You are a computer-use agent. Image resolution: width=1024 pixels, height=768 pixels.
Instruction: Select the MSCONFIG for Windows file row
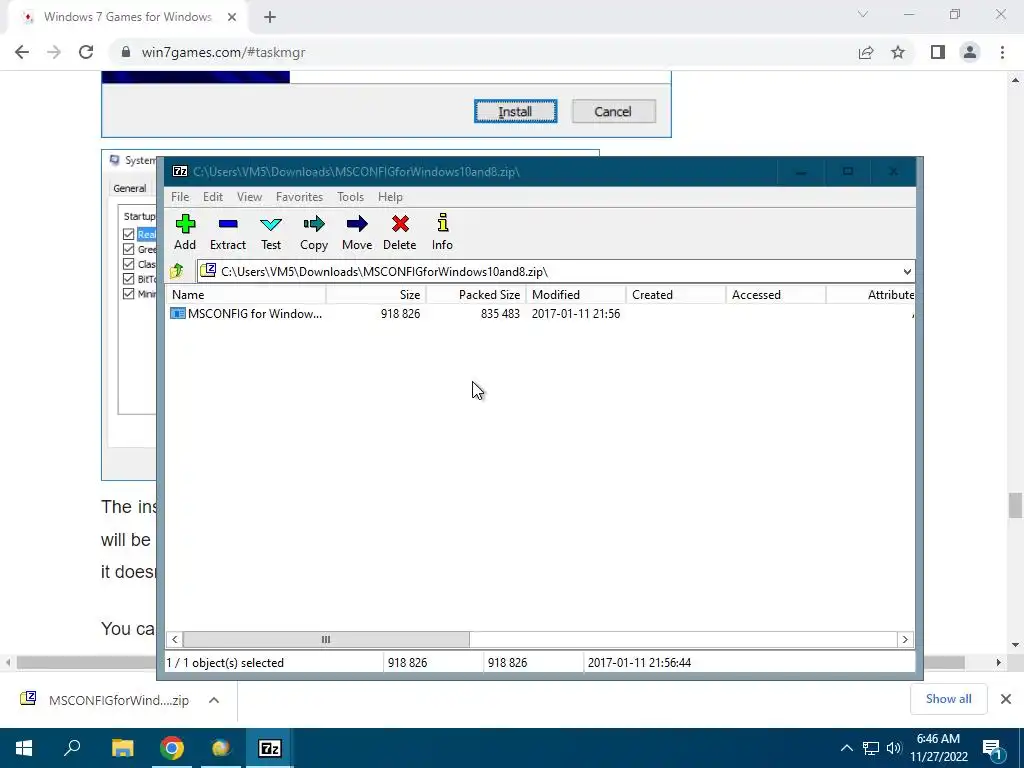539,314
